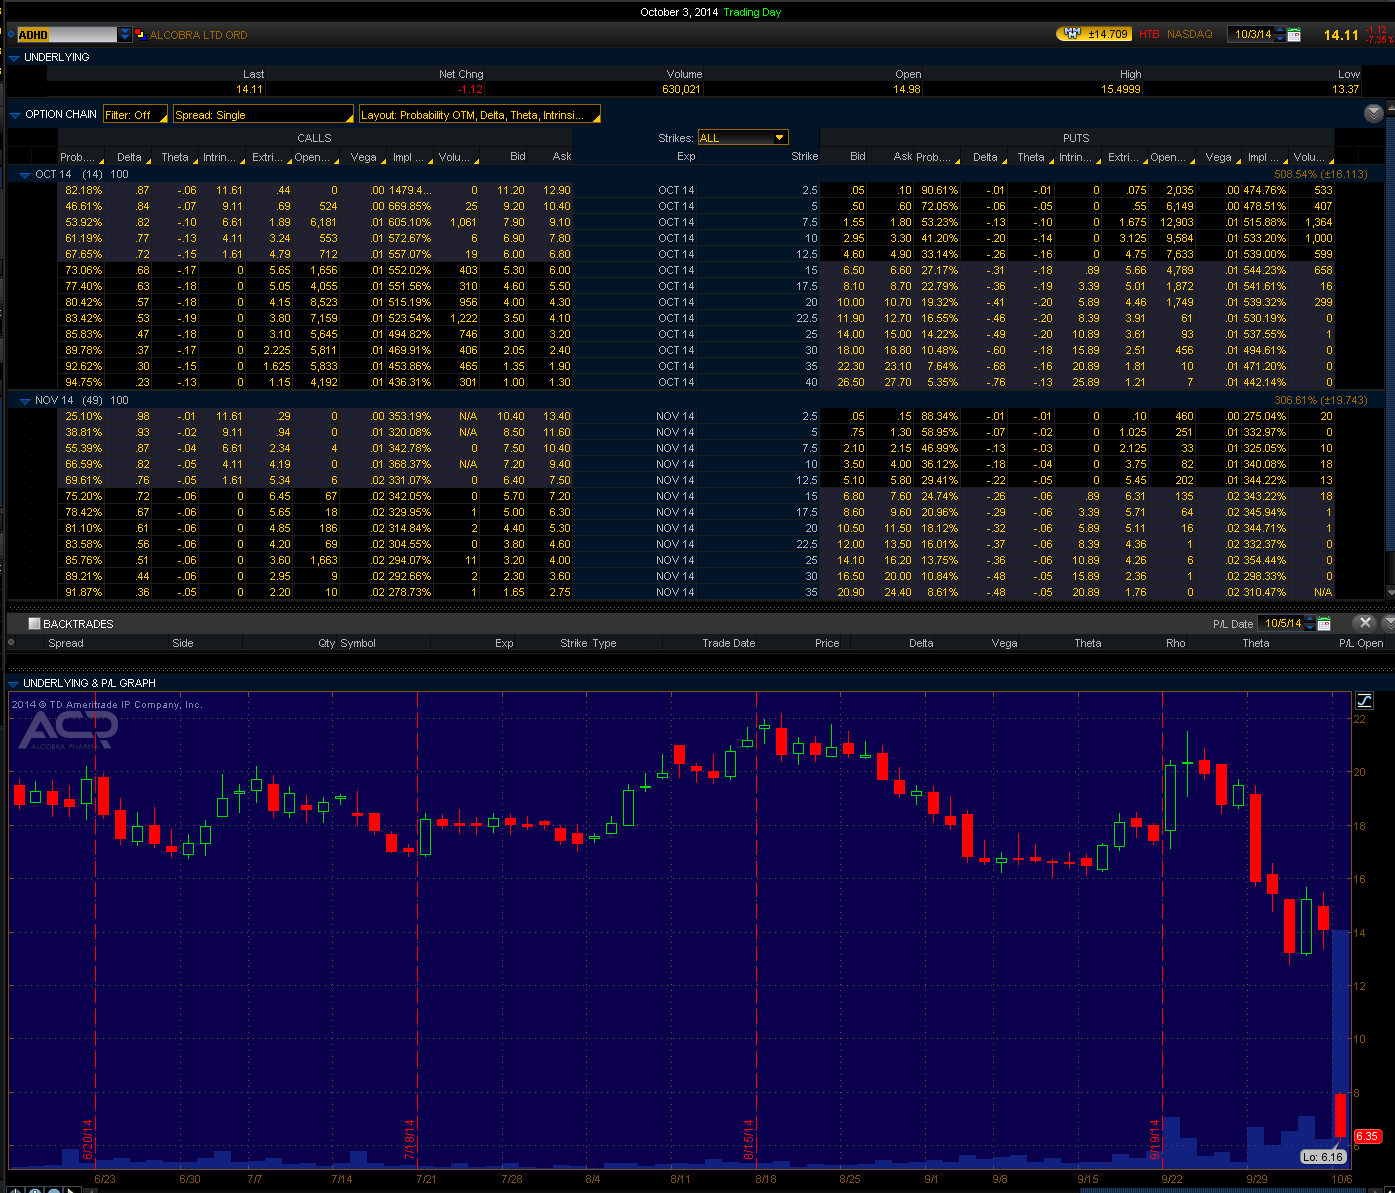1395x1193 pixels.
Task: Click the puts Vega column header
Action: tap(1218, 157)
